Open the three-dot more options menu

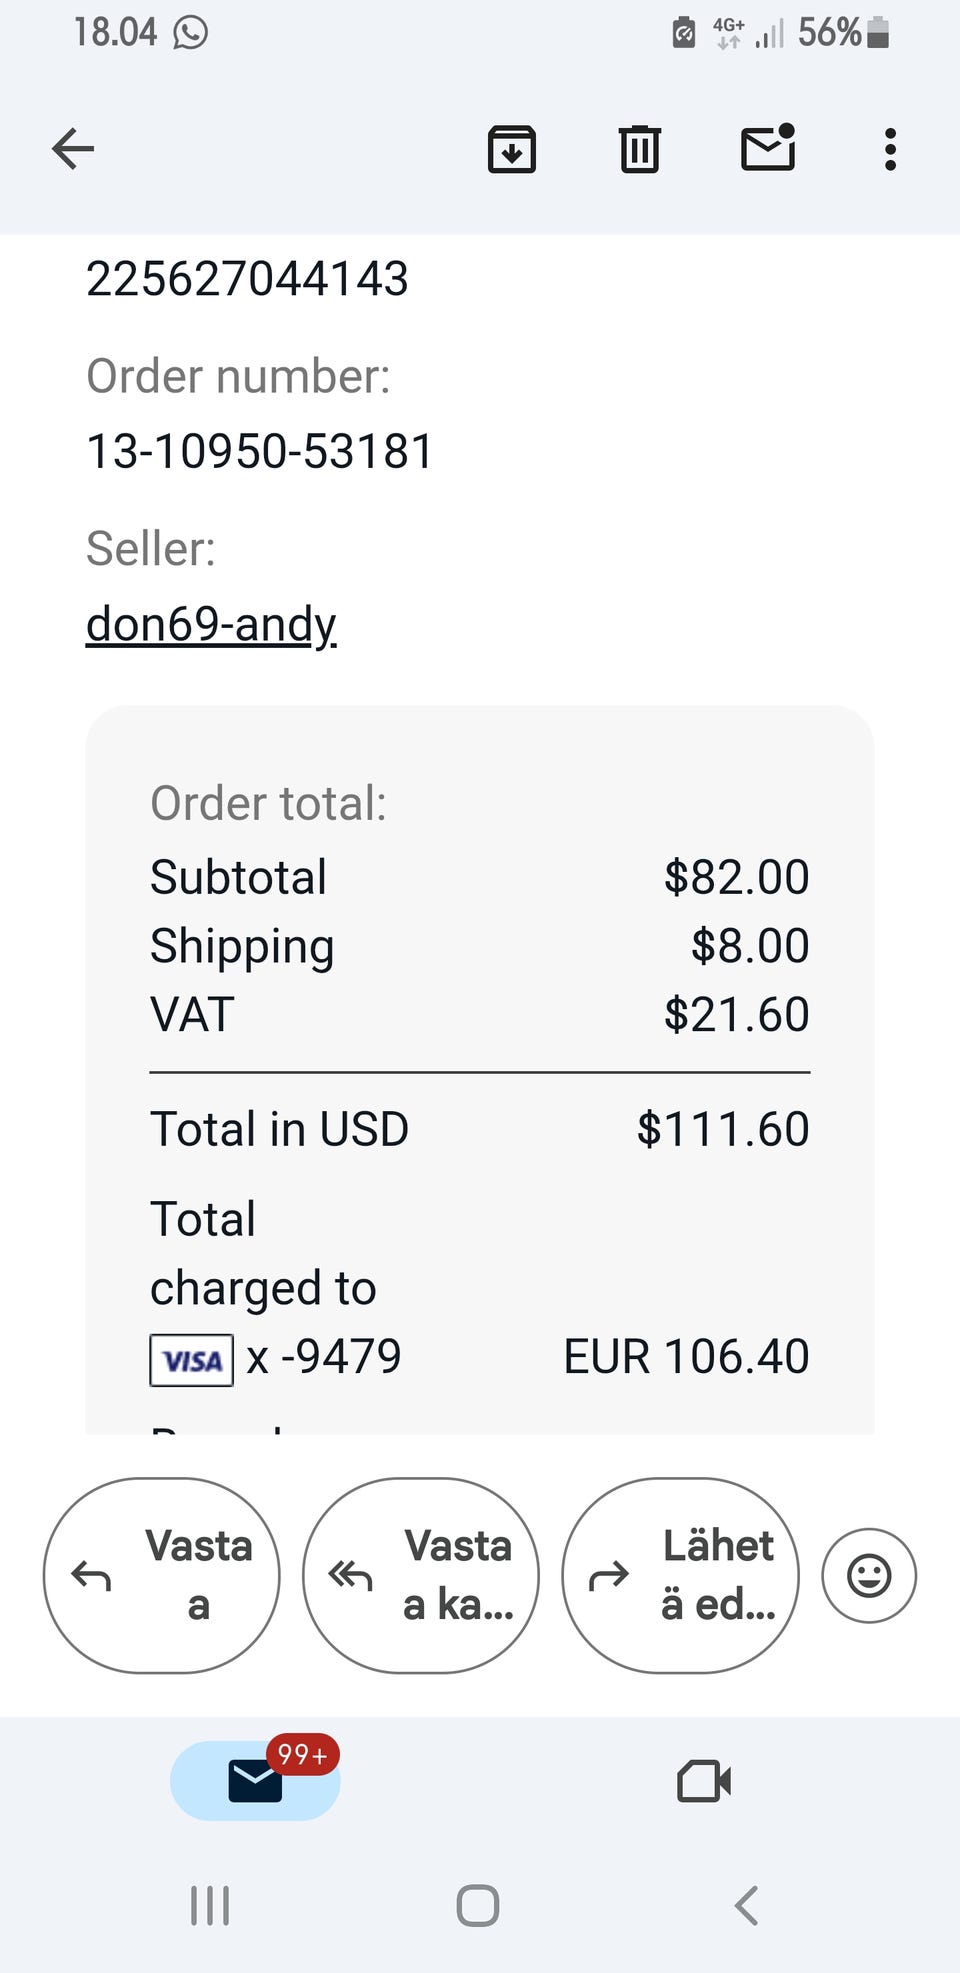[890, 150]
